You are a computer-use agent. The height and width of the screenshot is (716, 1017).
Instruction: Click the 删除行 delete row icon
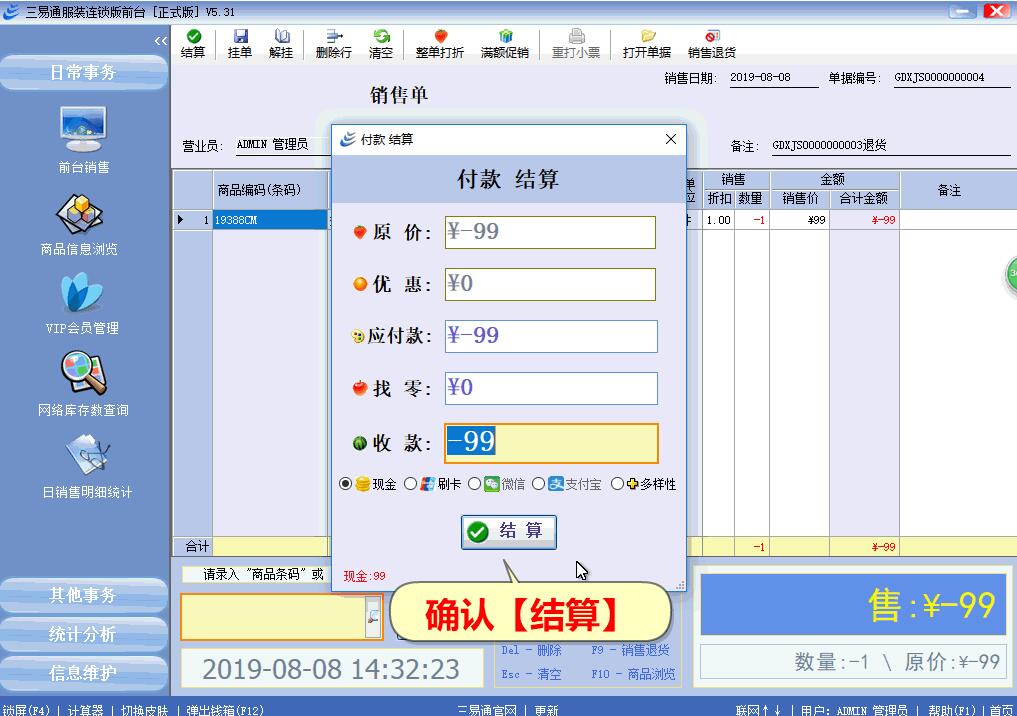point(333,43)
